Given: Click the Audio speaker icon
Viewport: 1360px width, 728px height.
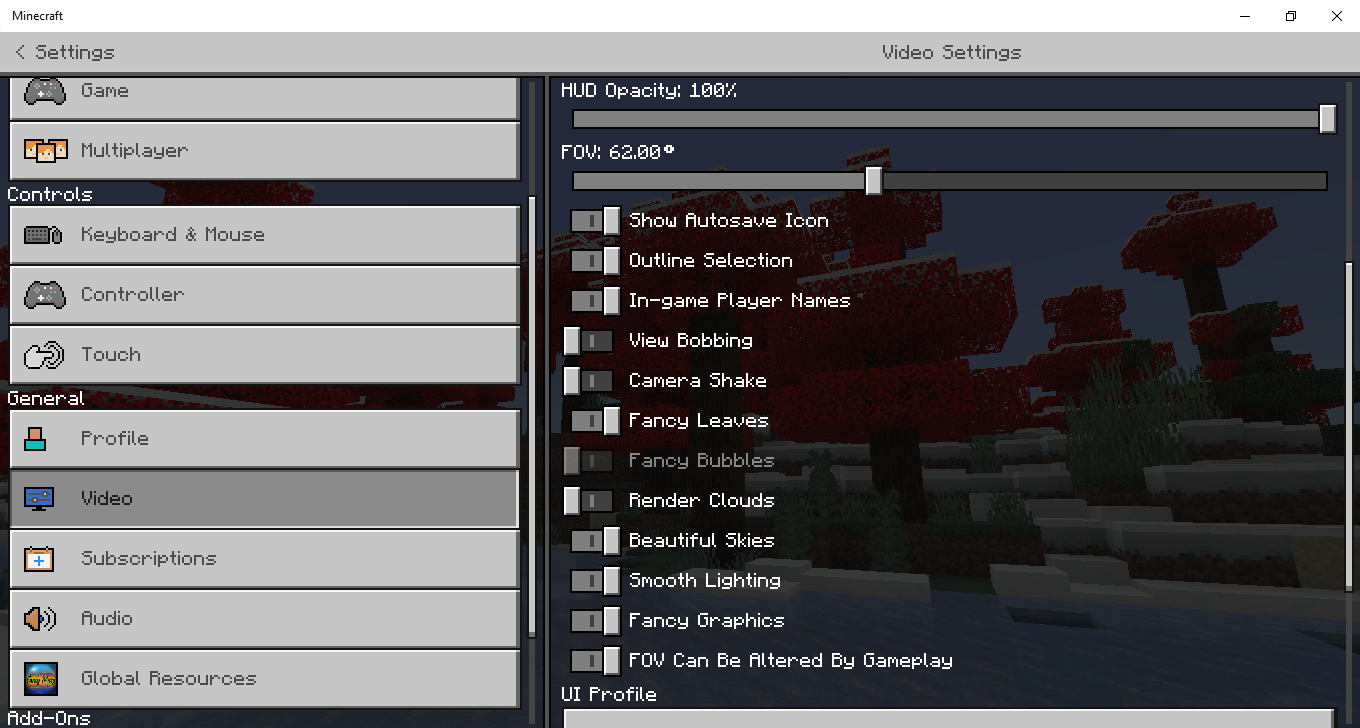Looking at the screenshot, I should pyautogui.click(x=40, y=619).
